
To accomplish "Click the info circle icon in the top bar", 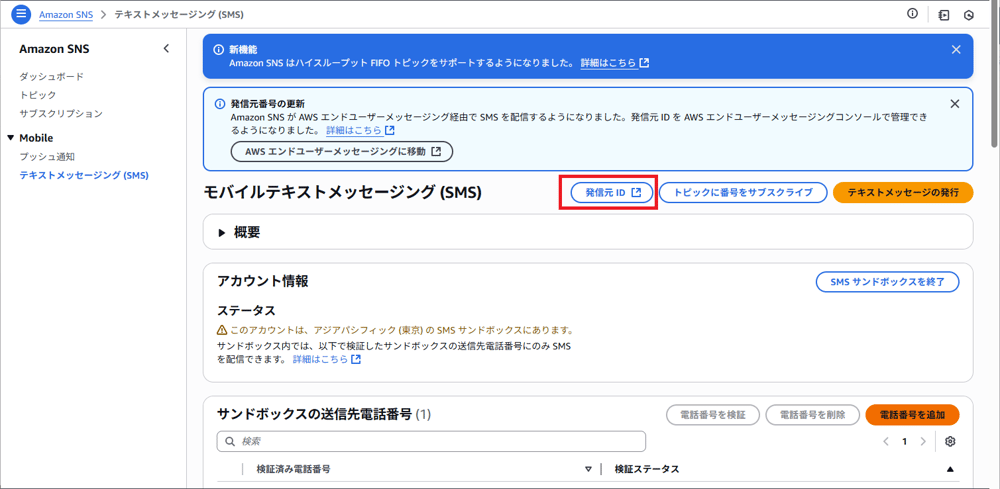I will (x=913, y=13).
